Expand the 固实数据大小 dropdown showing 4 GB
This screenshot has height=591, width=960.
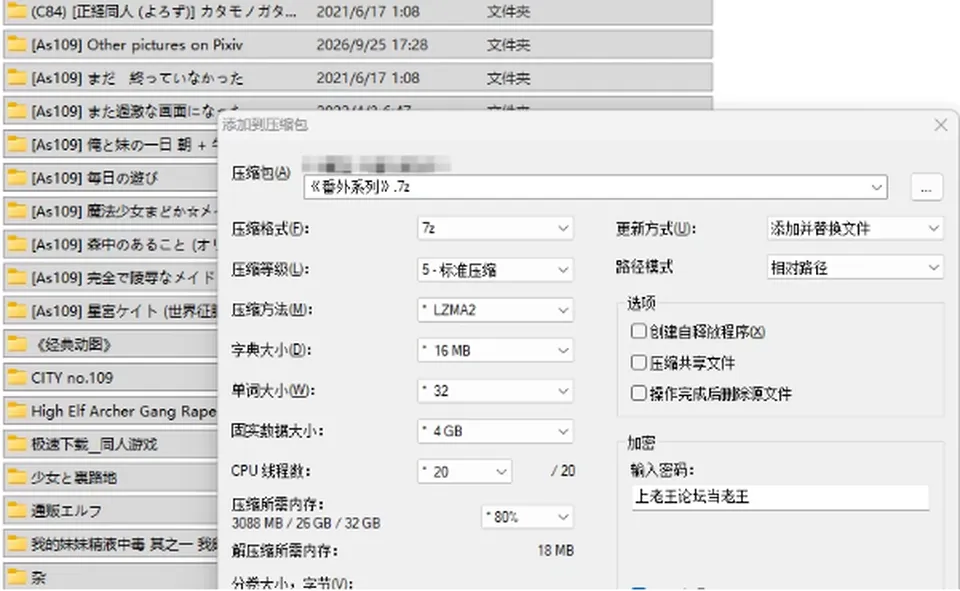pos(495,431)
